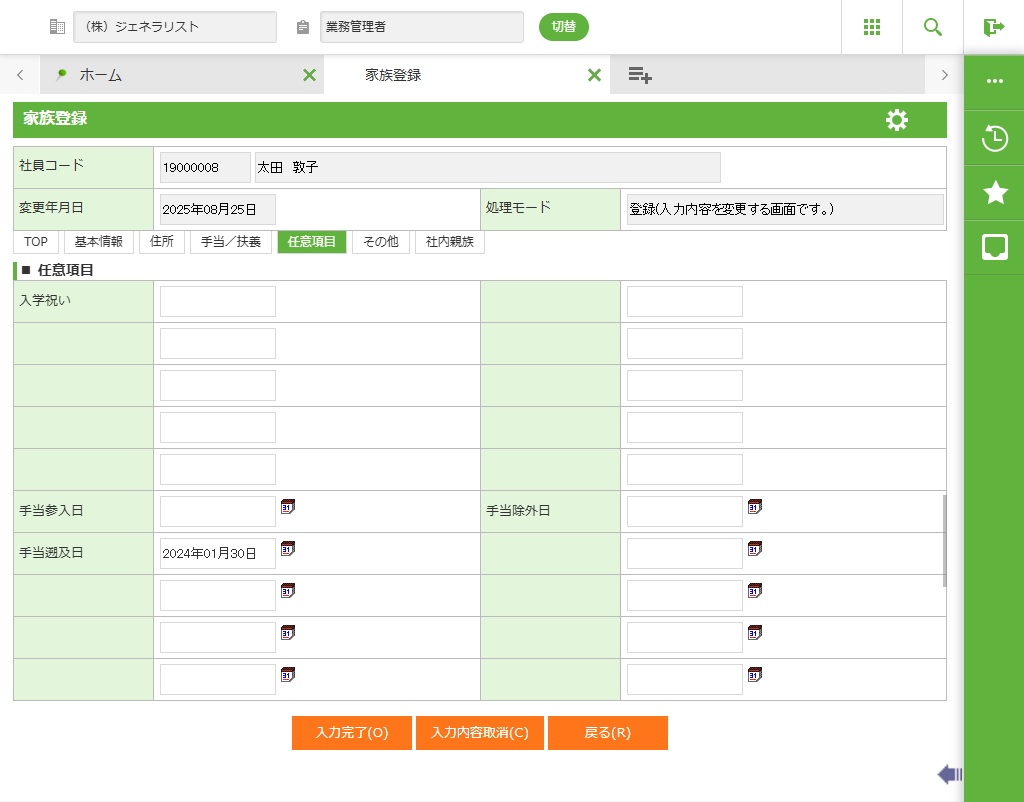Click the settings gear in 家族登録 header

click(x=897, y=120)
